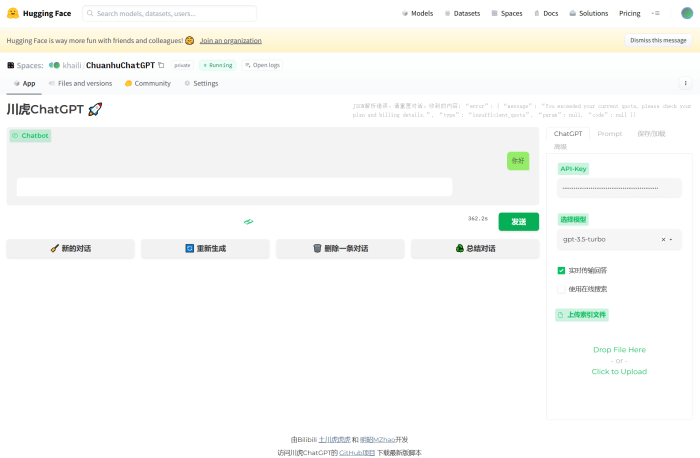
Task: Open the Files and versions tab
Action: [x=80, y=84]
